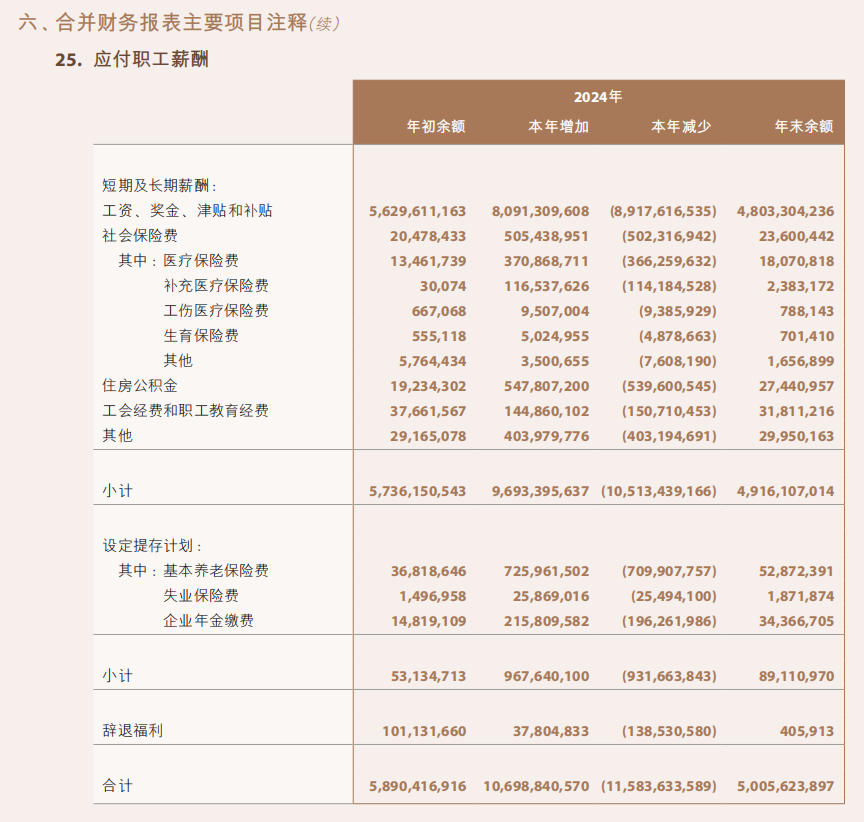Select value 547,807,200

546,386
